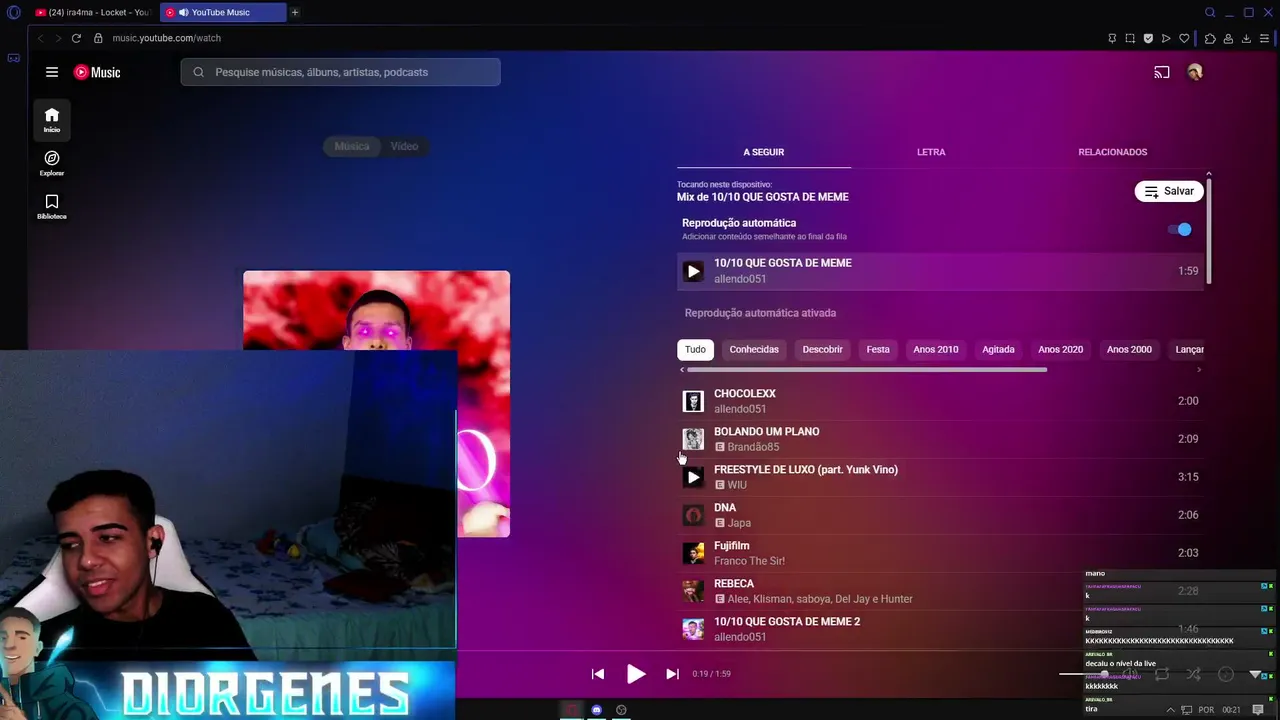Open the YouTube Music hamburger menu
This screenshot has width=1280, height=720.
pos(52,72)
